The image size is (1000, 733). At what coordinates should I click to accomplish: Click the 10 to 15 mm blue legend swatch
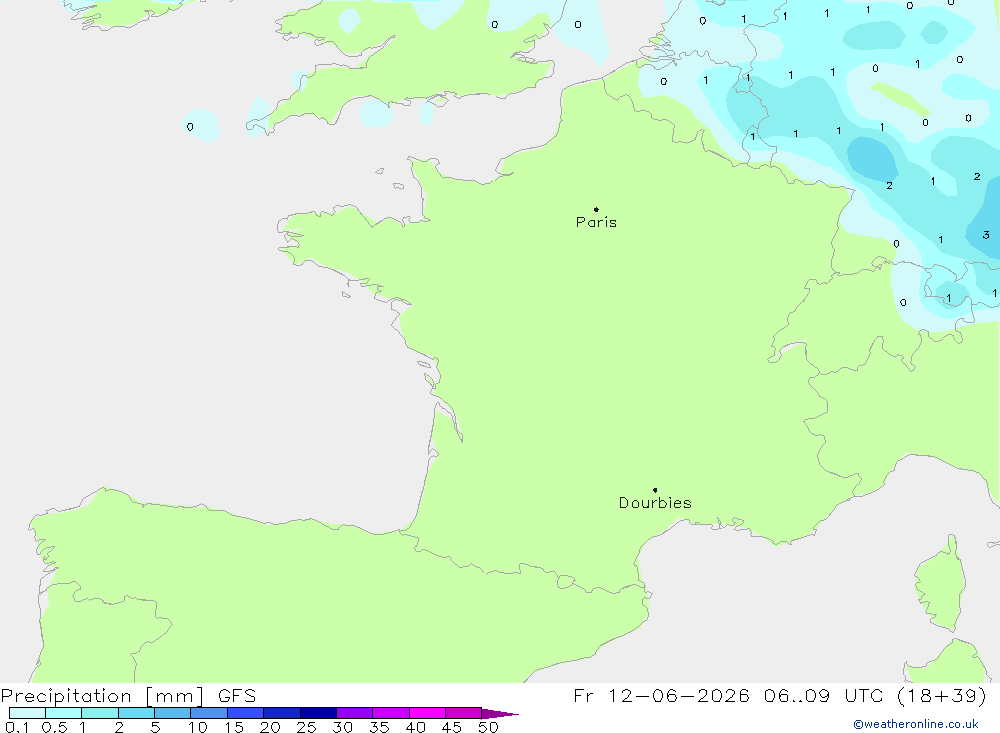(x=209, y=713)
